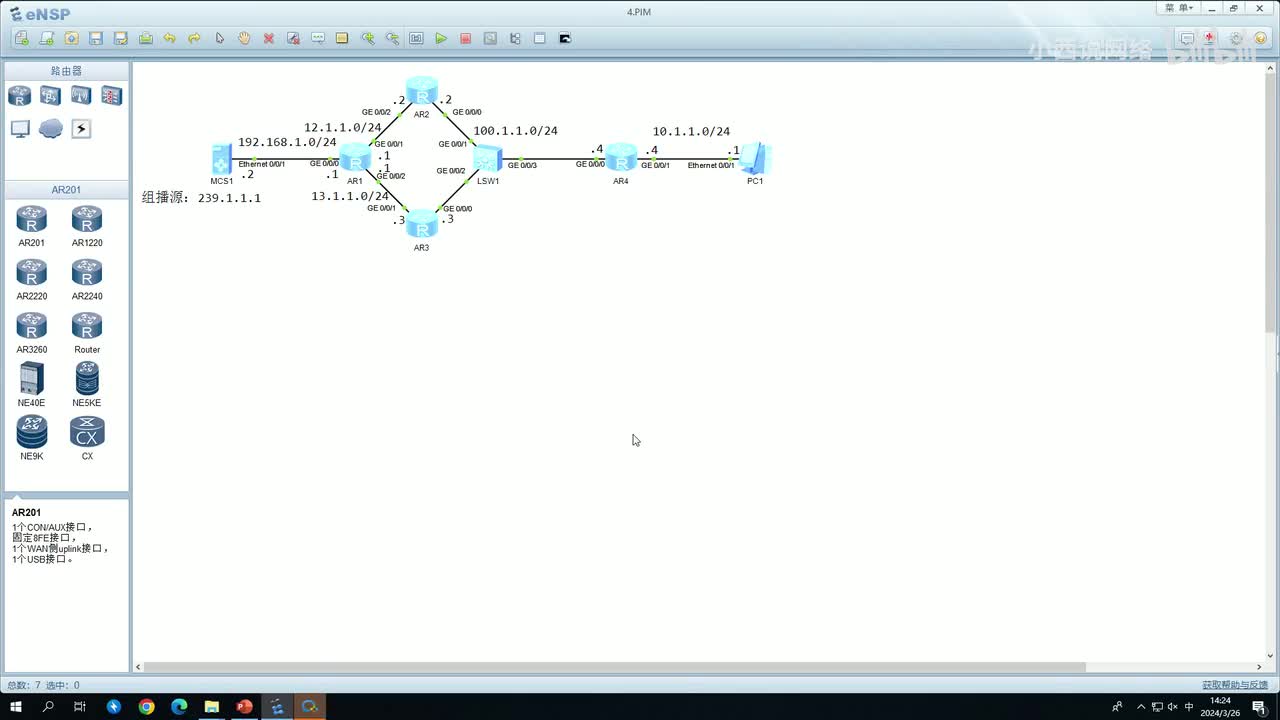This screenshot has height=720, width=1280.
Task: Click the New Topology toolbar icon
Action: [x=22, y=38]
